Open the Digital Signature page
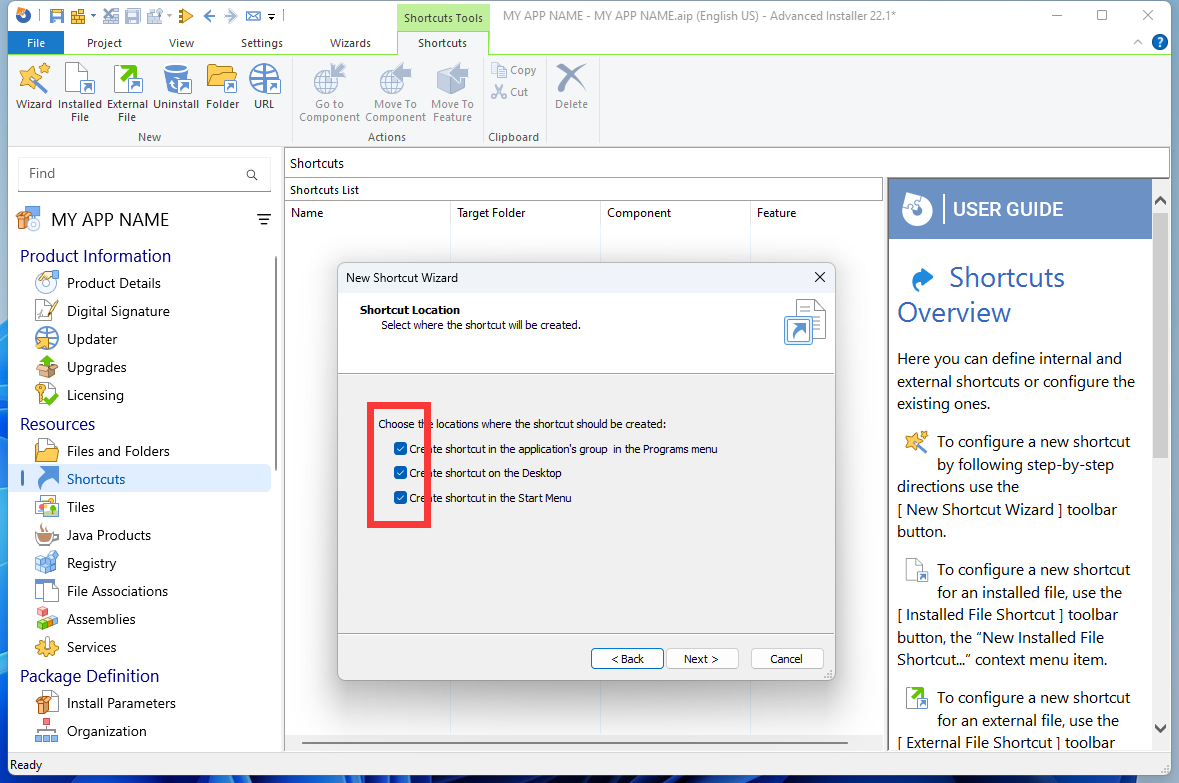Viewport: 1179px width, 783px height. pos(118,311)
